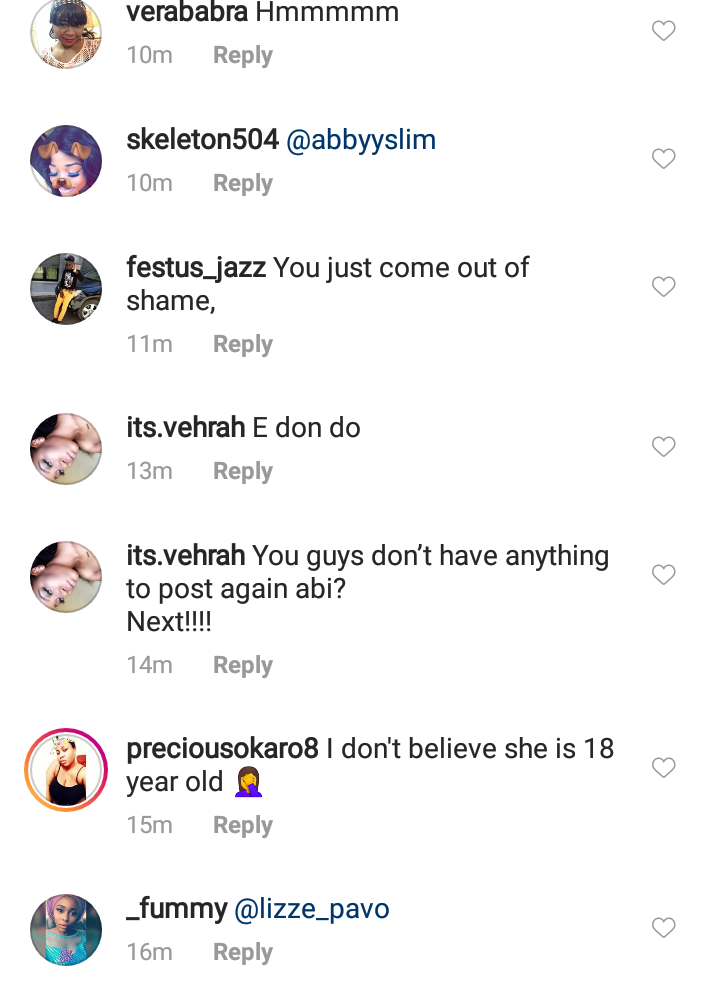This screenshot has height=982, width=720.
Task: Reply to preciousokaro8's 18 year old comment
Action: (242, 825)
